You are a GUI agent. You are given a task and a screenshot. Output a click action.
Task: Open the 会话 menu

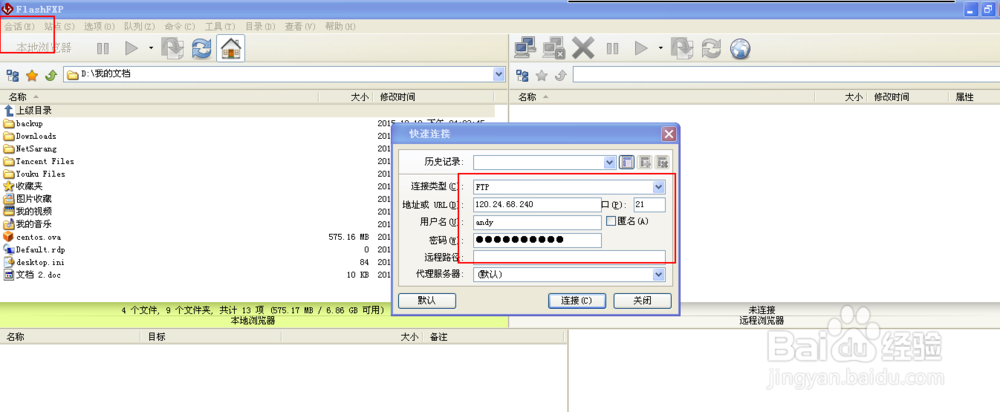[19, 26]
